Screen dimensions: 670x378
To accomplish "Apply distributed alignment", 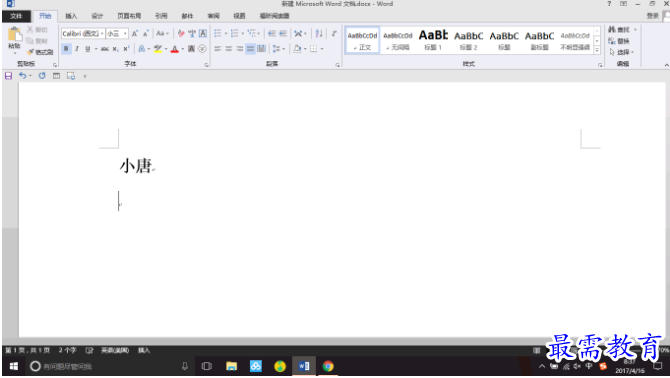I will (x=261, y=49).
